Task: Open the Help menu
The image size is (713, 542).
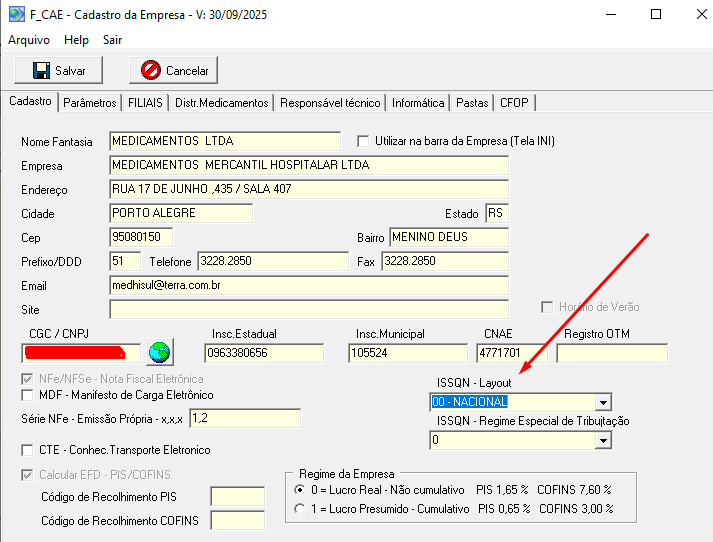Action: pos(76,40)
